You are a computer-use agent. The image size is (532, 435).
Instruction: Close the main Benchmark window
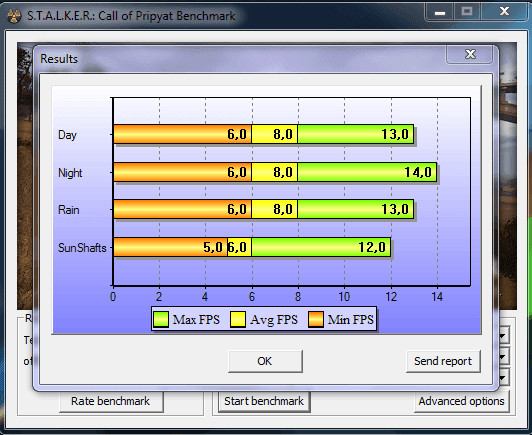coord(504,12)
